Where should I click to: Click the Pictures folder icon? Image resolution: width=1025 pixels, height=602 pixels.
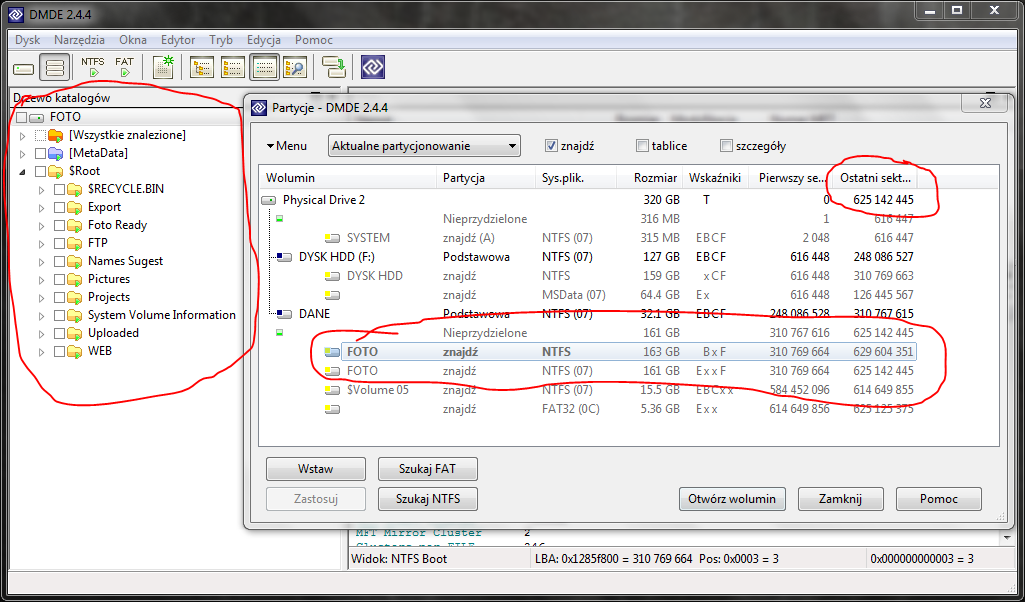76,279
